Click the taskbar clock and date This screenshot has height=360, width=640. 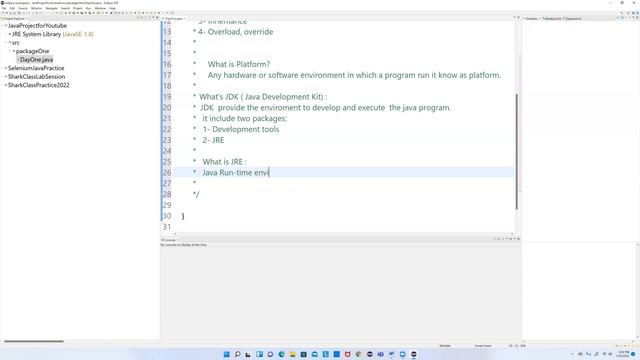pyautogui.click(x=623, y=354)
